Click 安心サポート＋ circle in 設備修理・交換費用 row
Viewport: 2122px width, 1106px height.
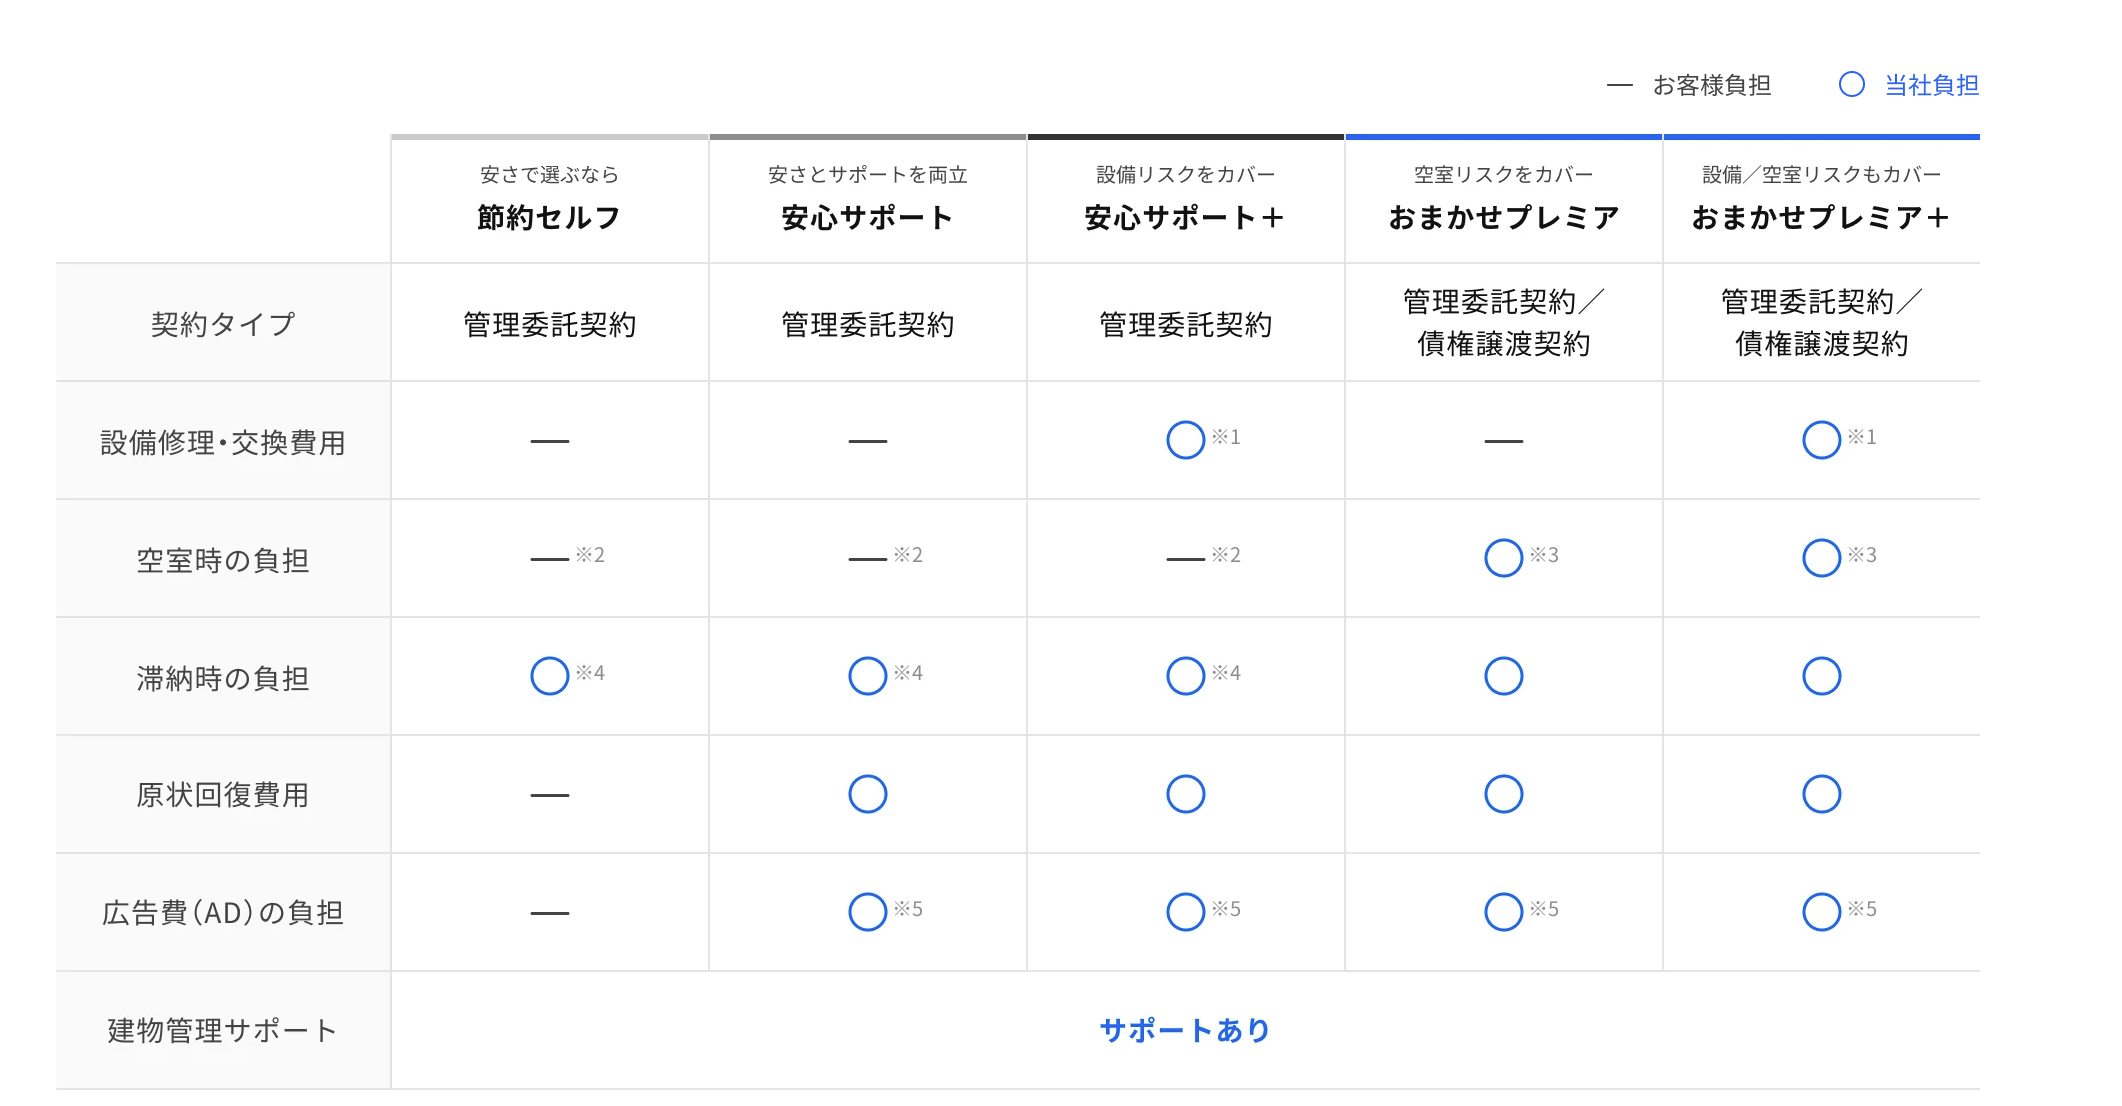pos(1185,440)
